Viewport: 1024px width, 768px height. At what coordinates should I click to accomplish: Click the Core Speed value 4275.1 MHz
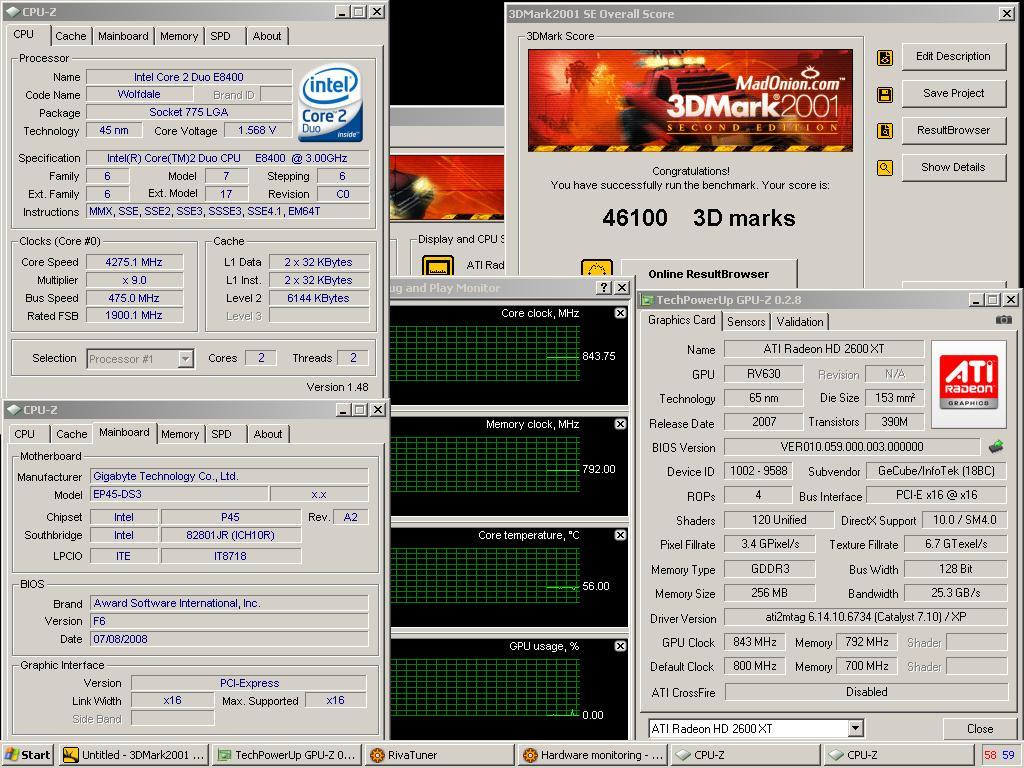click(134, 262)
